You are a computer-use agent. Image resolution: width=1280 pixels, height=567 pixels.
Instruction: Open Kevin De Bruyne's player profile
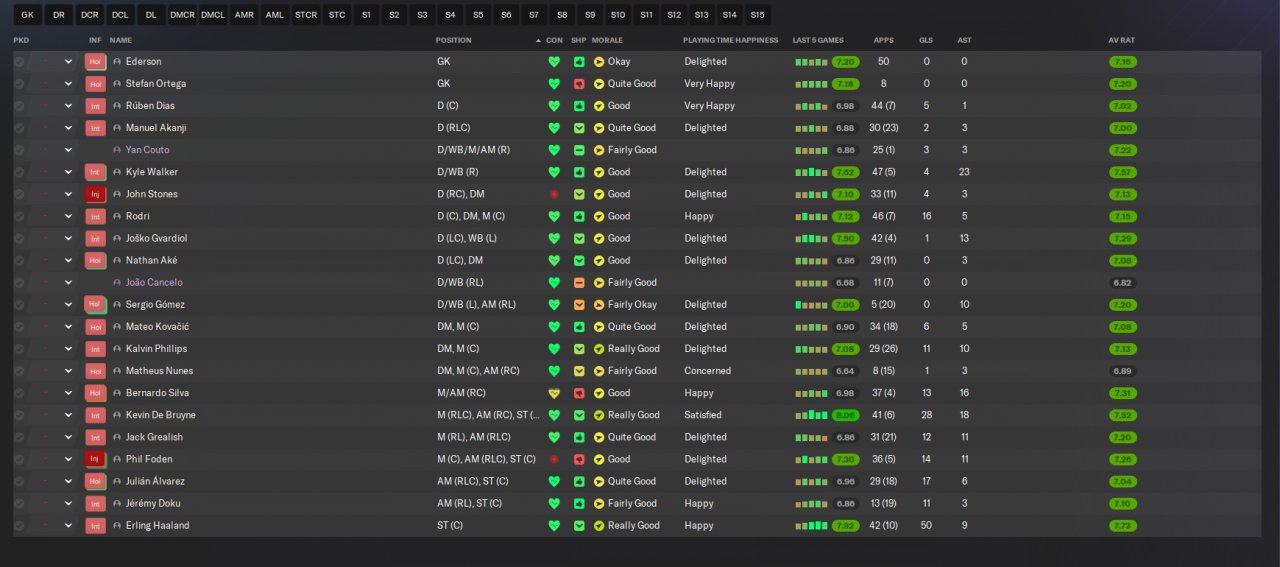pyautogui.click(x=160, y=415)
